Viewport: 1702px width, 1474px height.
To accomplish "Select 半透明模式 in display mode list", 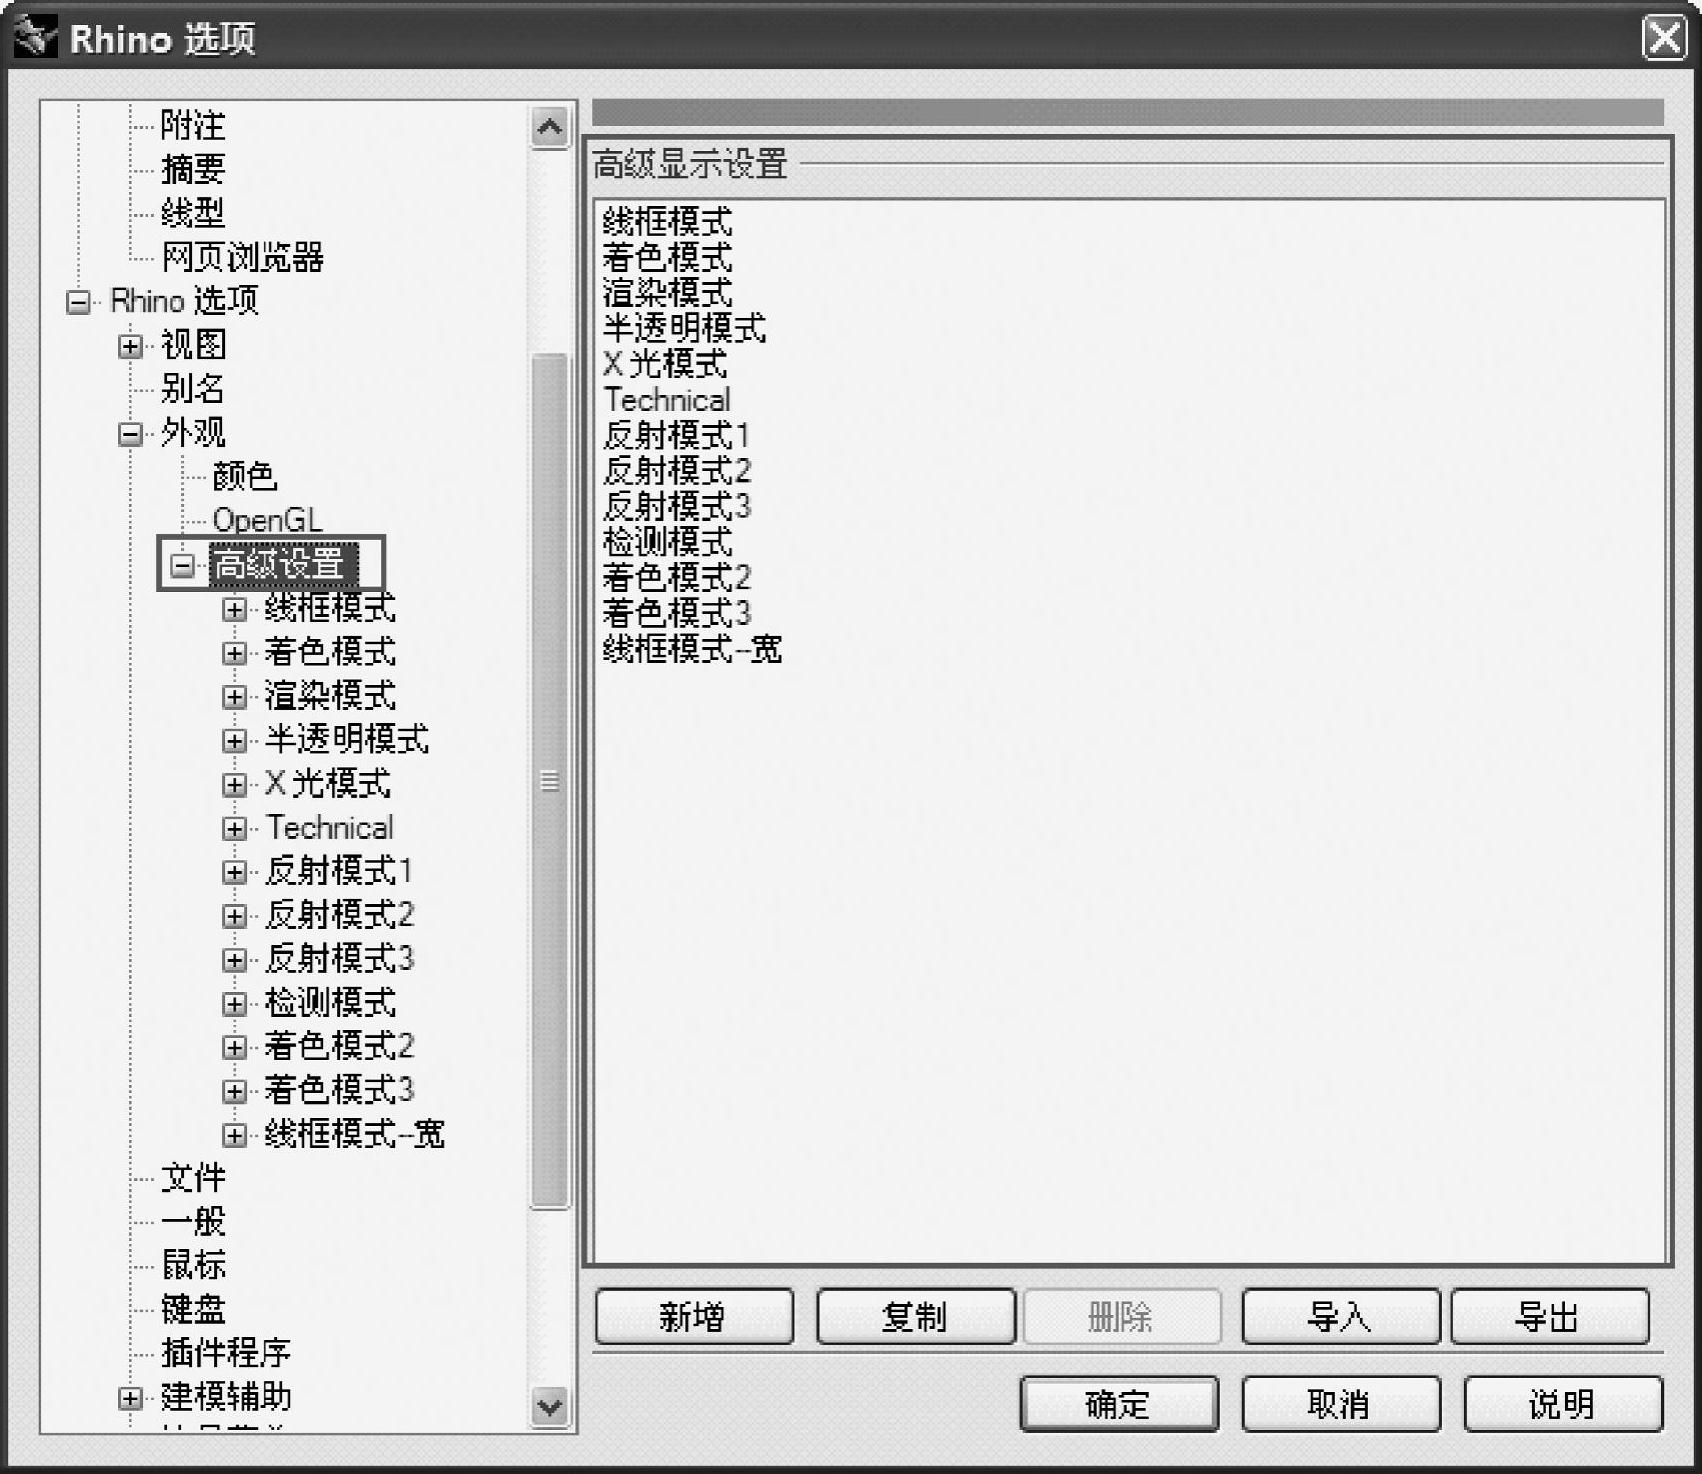I will 684,328.
